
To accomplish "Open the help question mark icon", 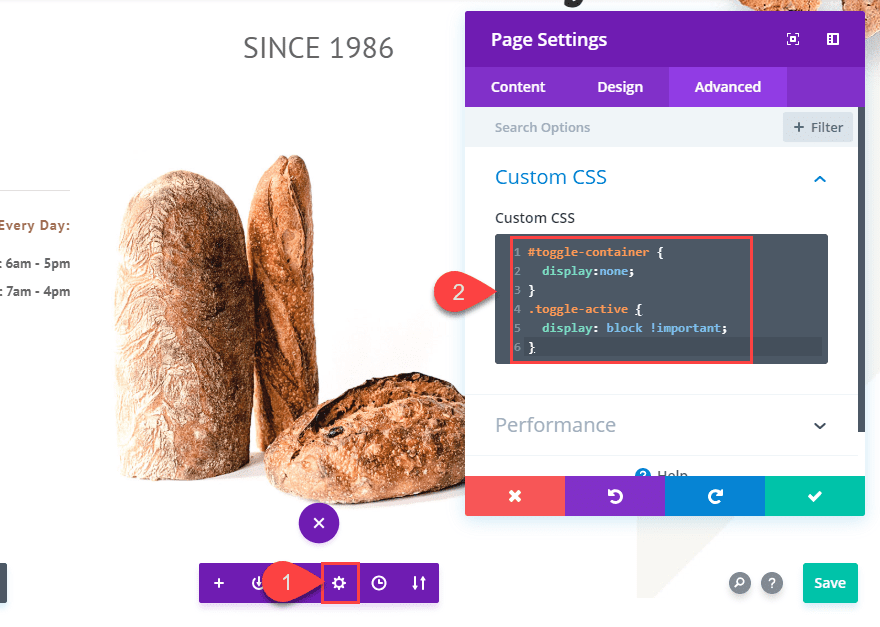I will coord(771,583).
